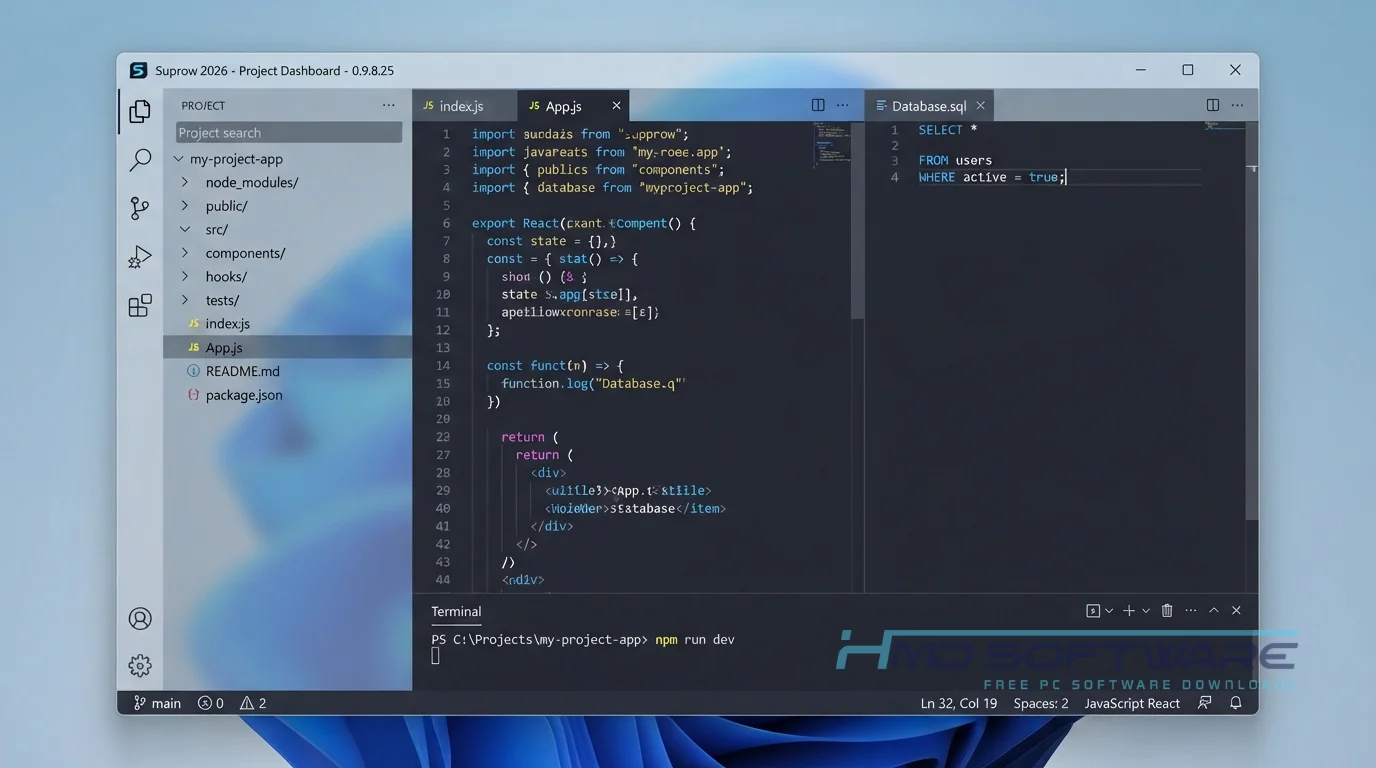Select the App.js editor tab
Viewport: 1376px width, 768px height.
pos(573,105)
